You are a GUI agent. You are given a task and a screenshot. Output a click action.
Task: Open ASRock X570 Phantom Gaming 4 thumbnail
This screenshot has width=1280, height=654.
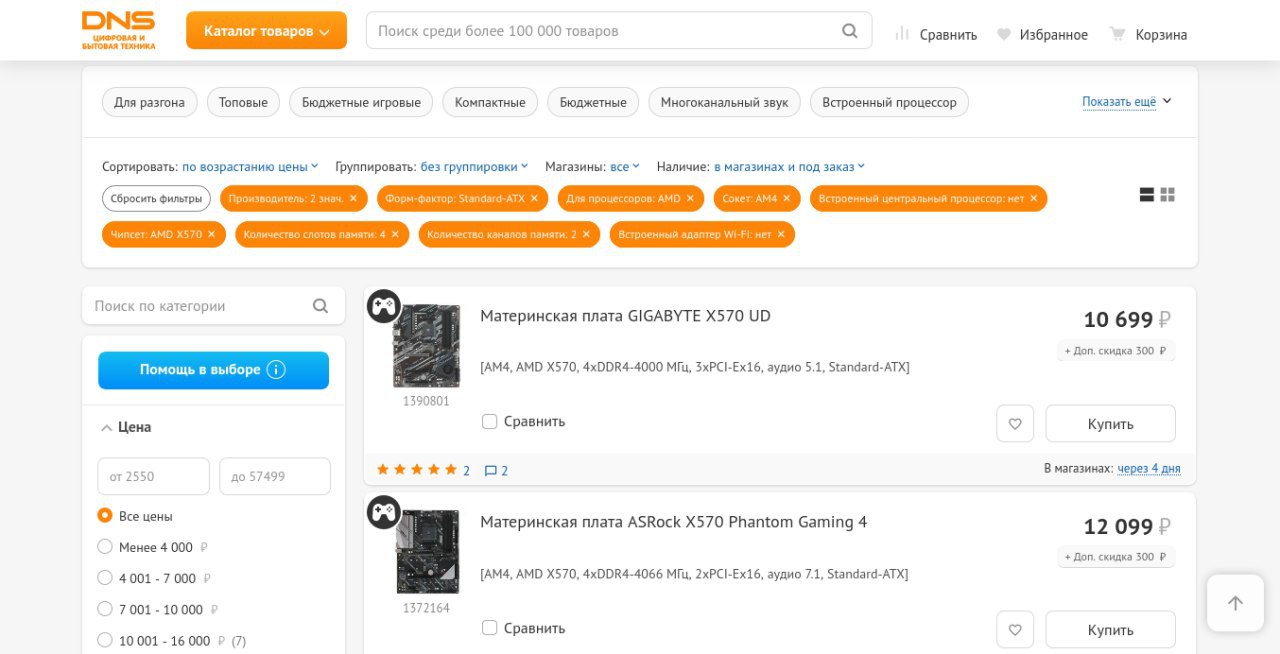pos(426,552)
